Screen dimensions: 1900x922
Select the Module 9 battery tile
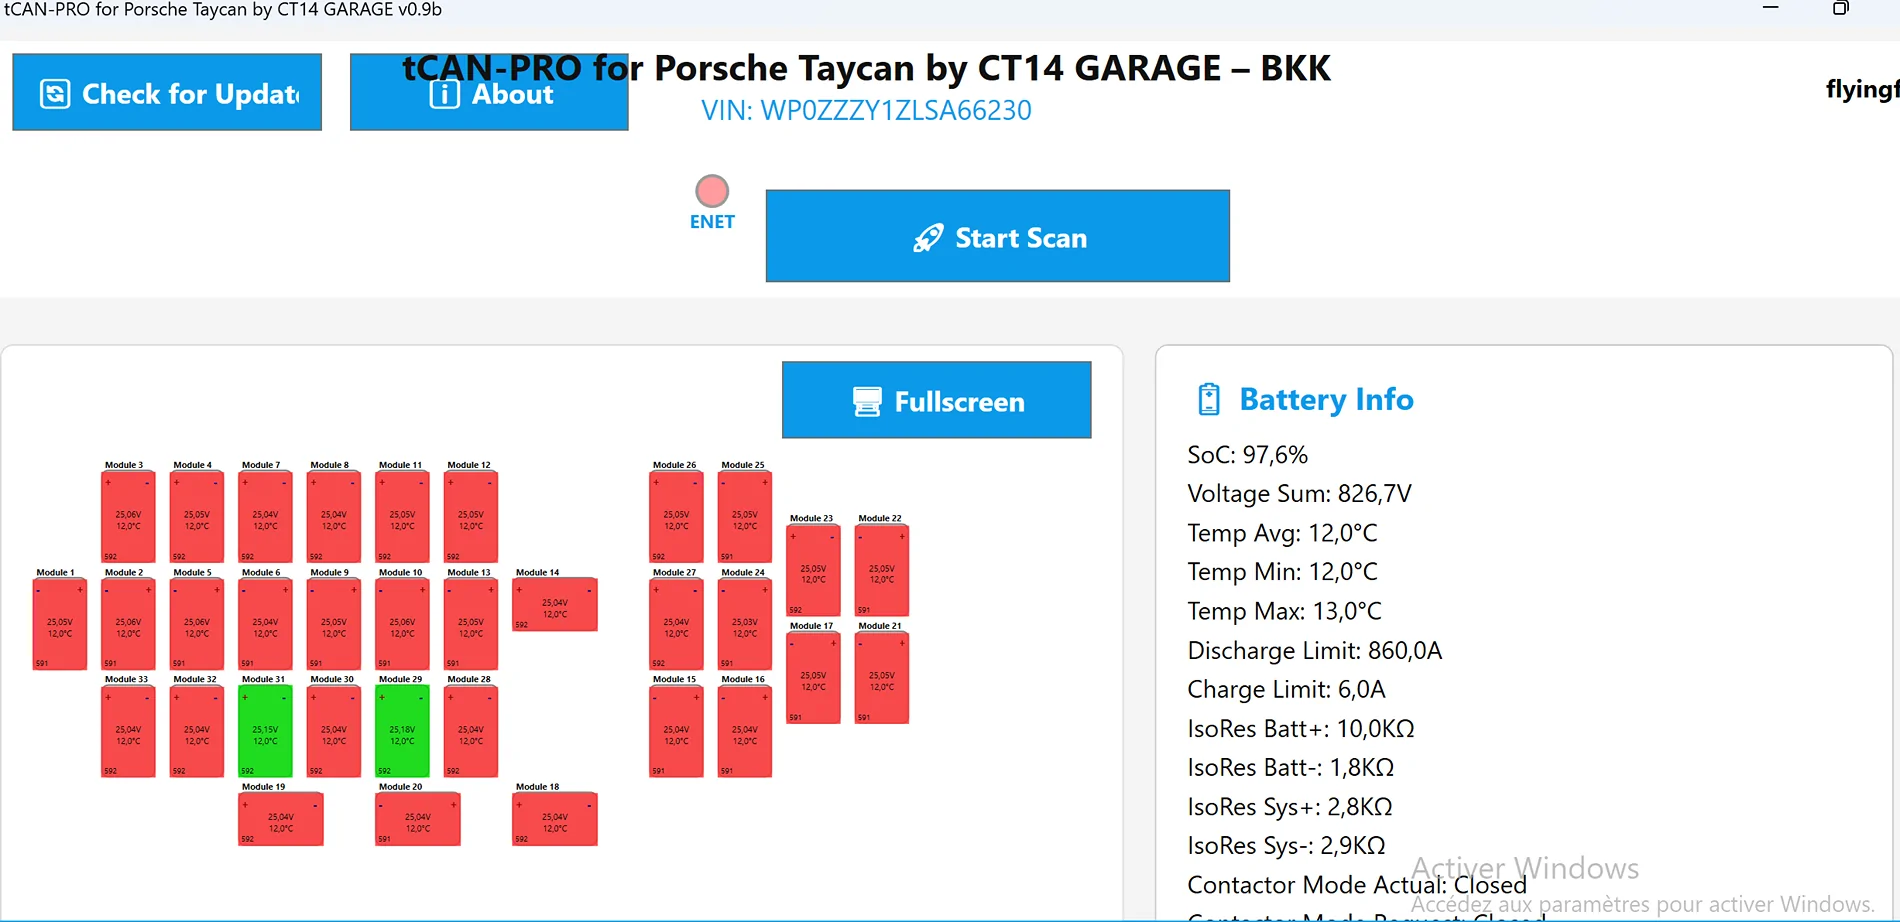pos(334,624)
